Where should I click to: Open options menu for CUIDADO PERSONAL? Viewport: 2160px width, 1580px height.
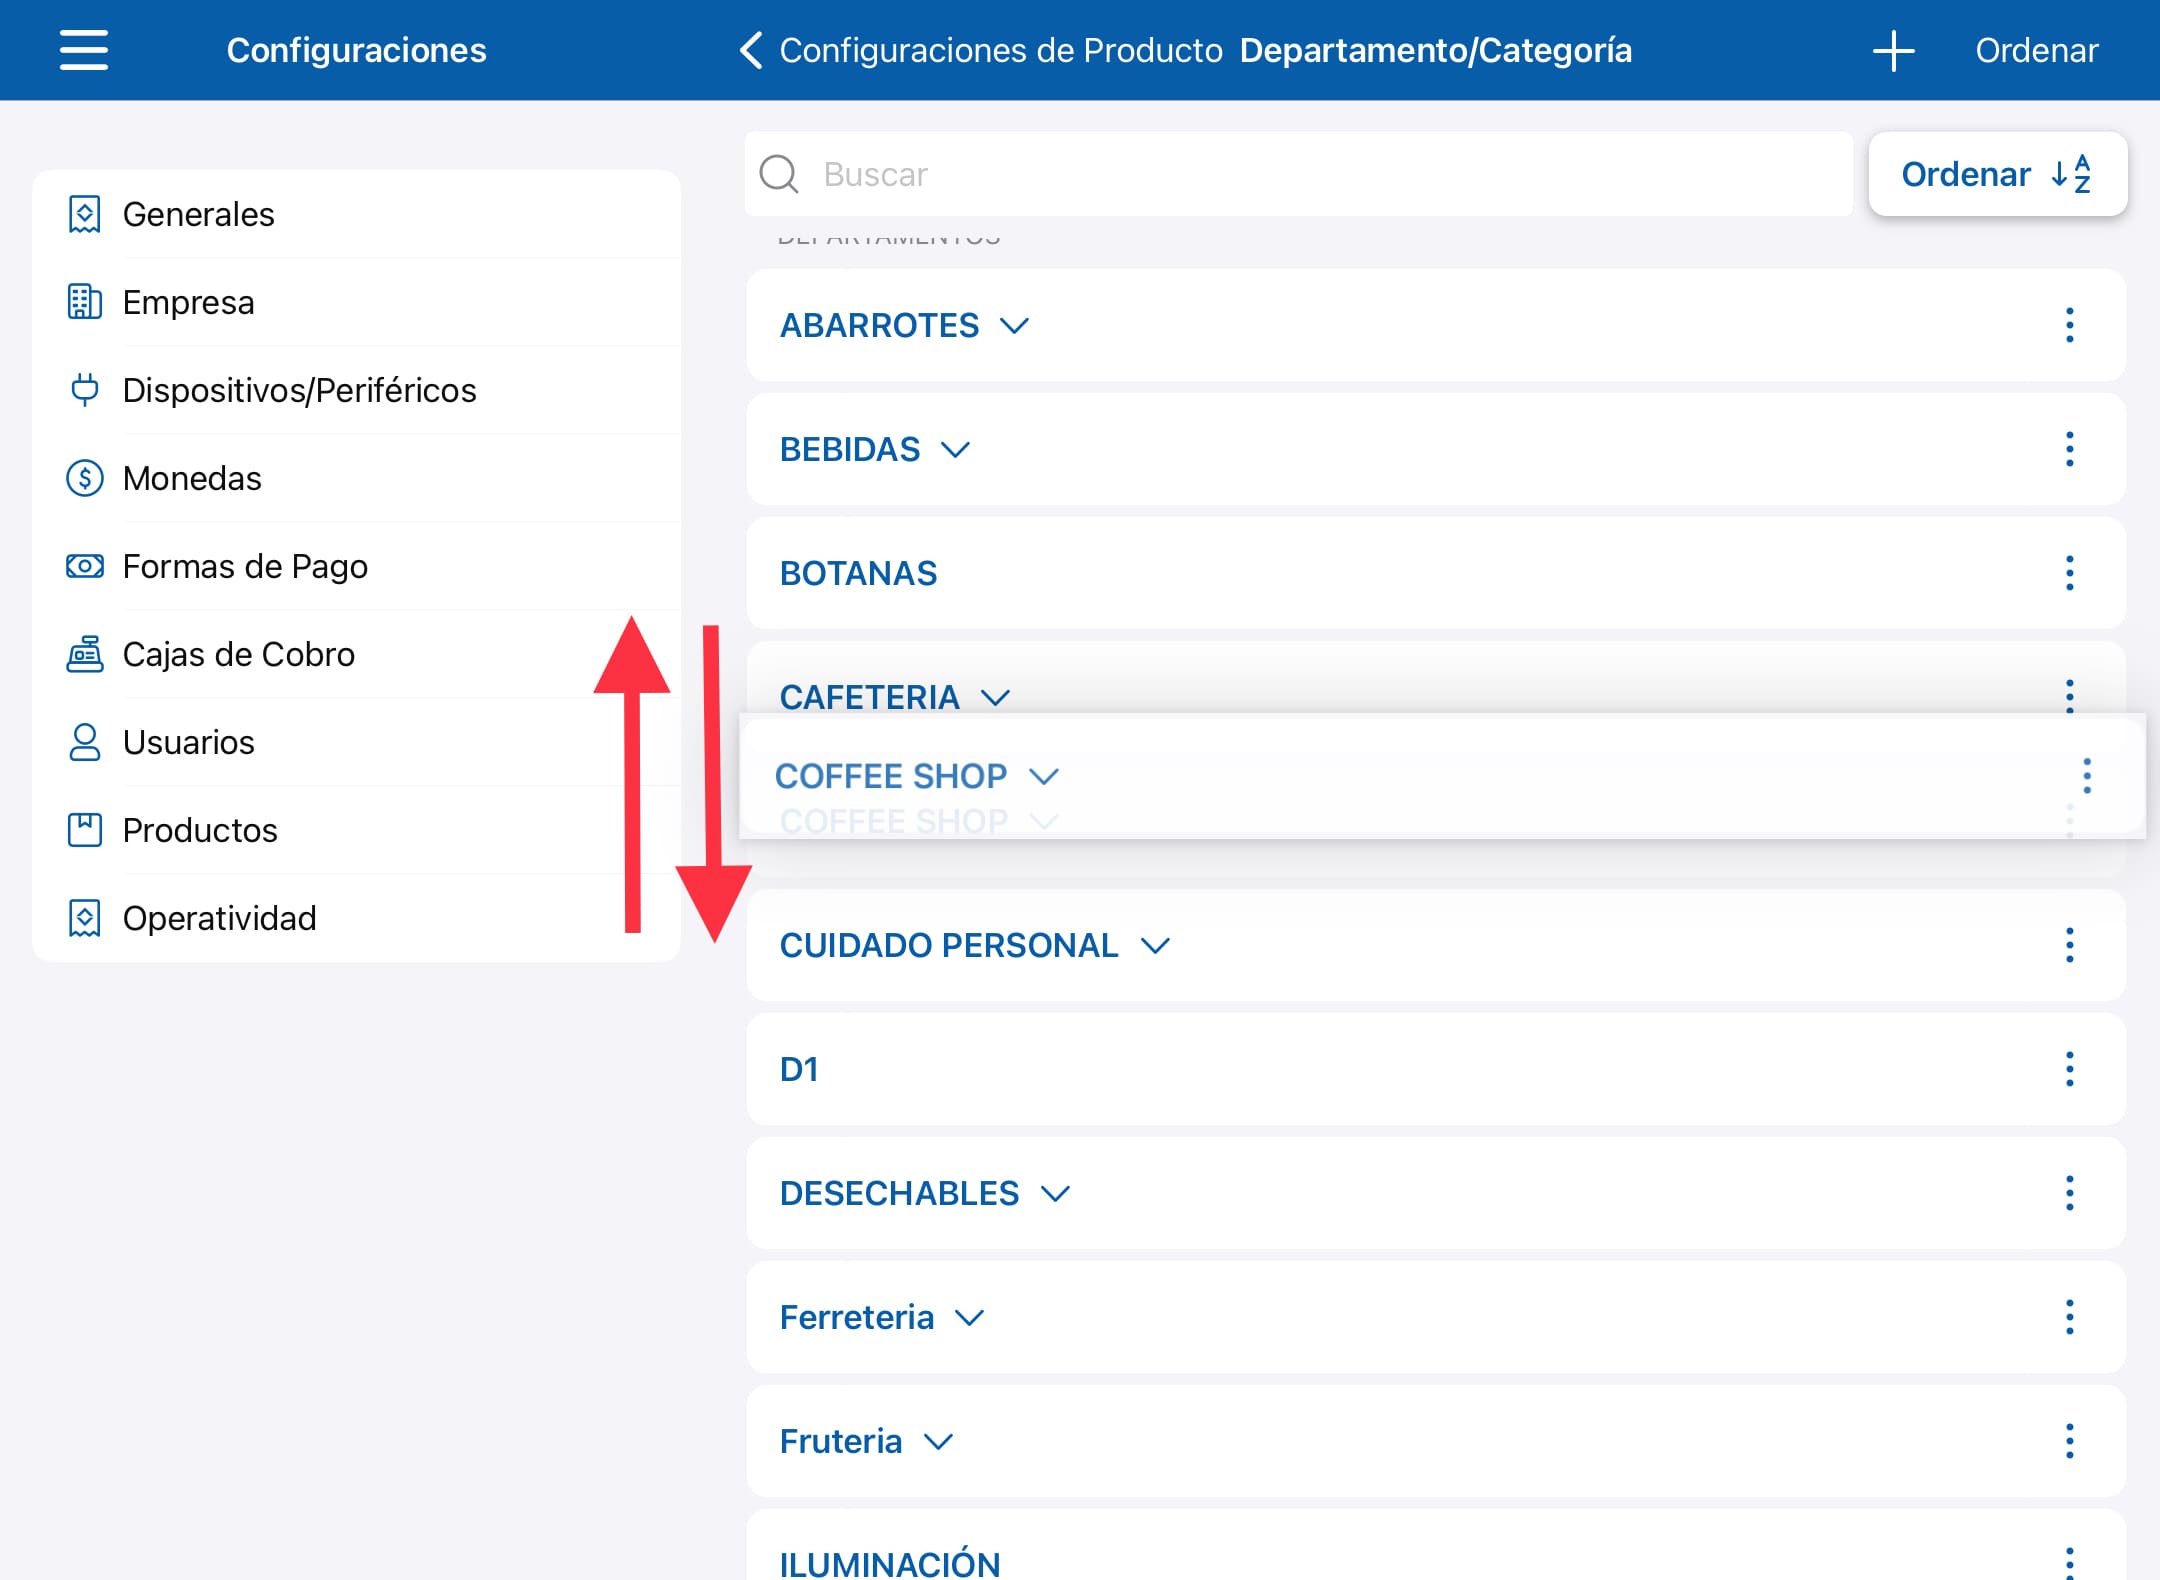[x=2070, y=945]
